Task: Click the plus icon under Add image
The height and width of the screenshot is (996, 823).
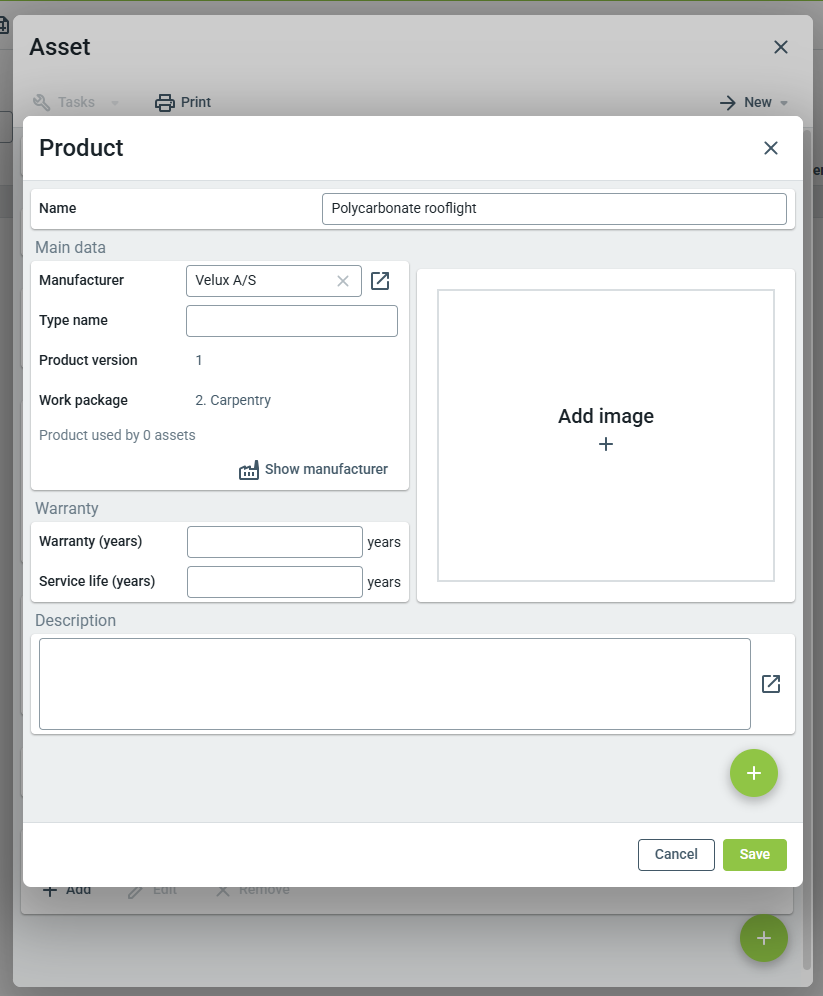Action: coord(606,444)
